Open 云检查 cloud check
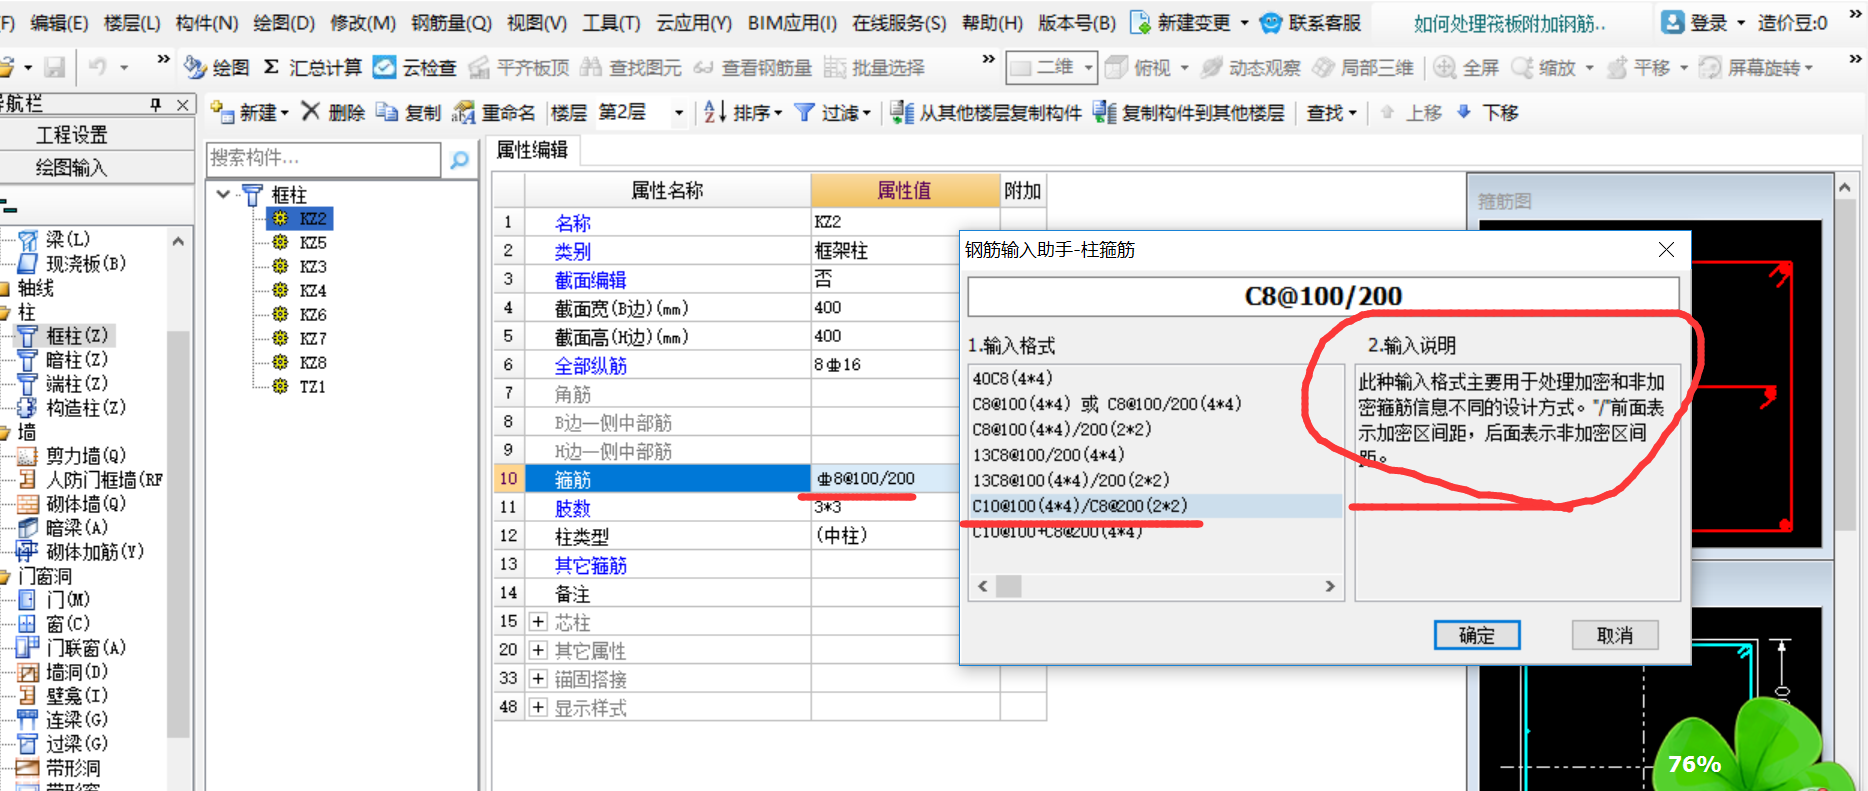The width and height of the screenshot is (1868, 791). [414, 67]
